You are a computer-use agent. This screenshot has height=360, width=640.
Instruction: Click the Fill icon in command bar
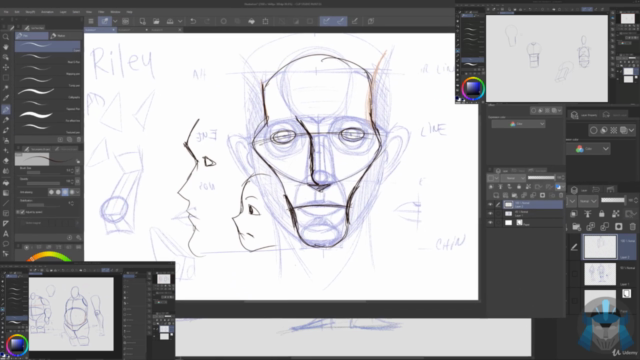pos(251,21)
